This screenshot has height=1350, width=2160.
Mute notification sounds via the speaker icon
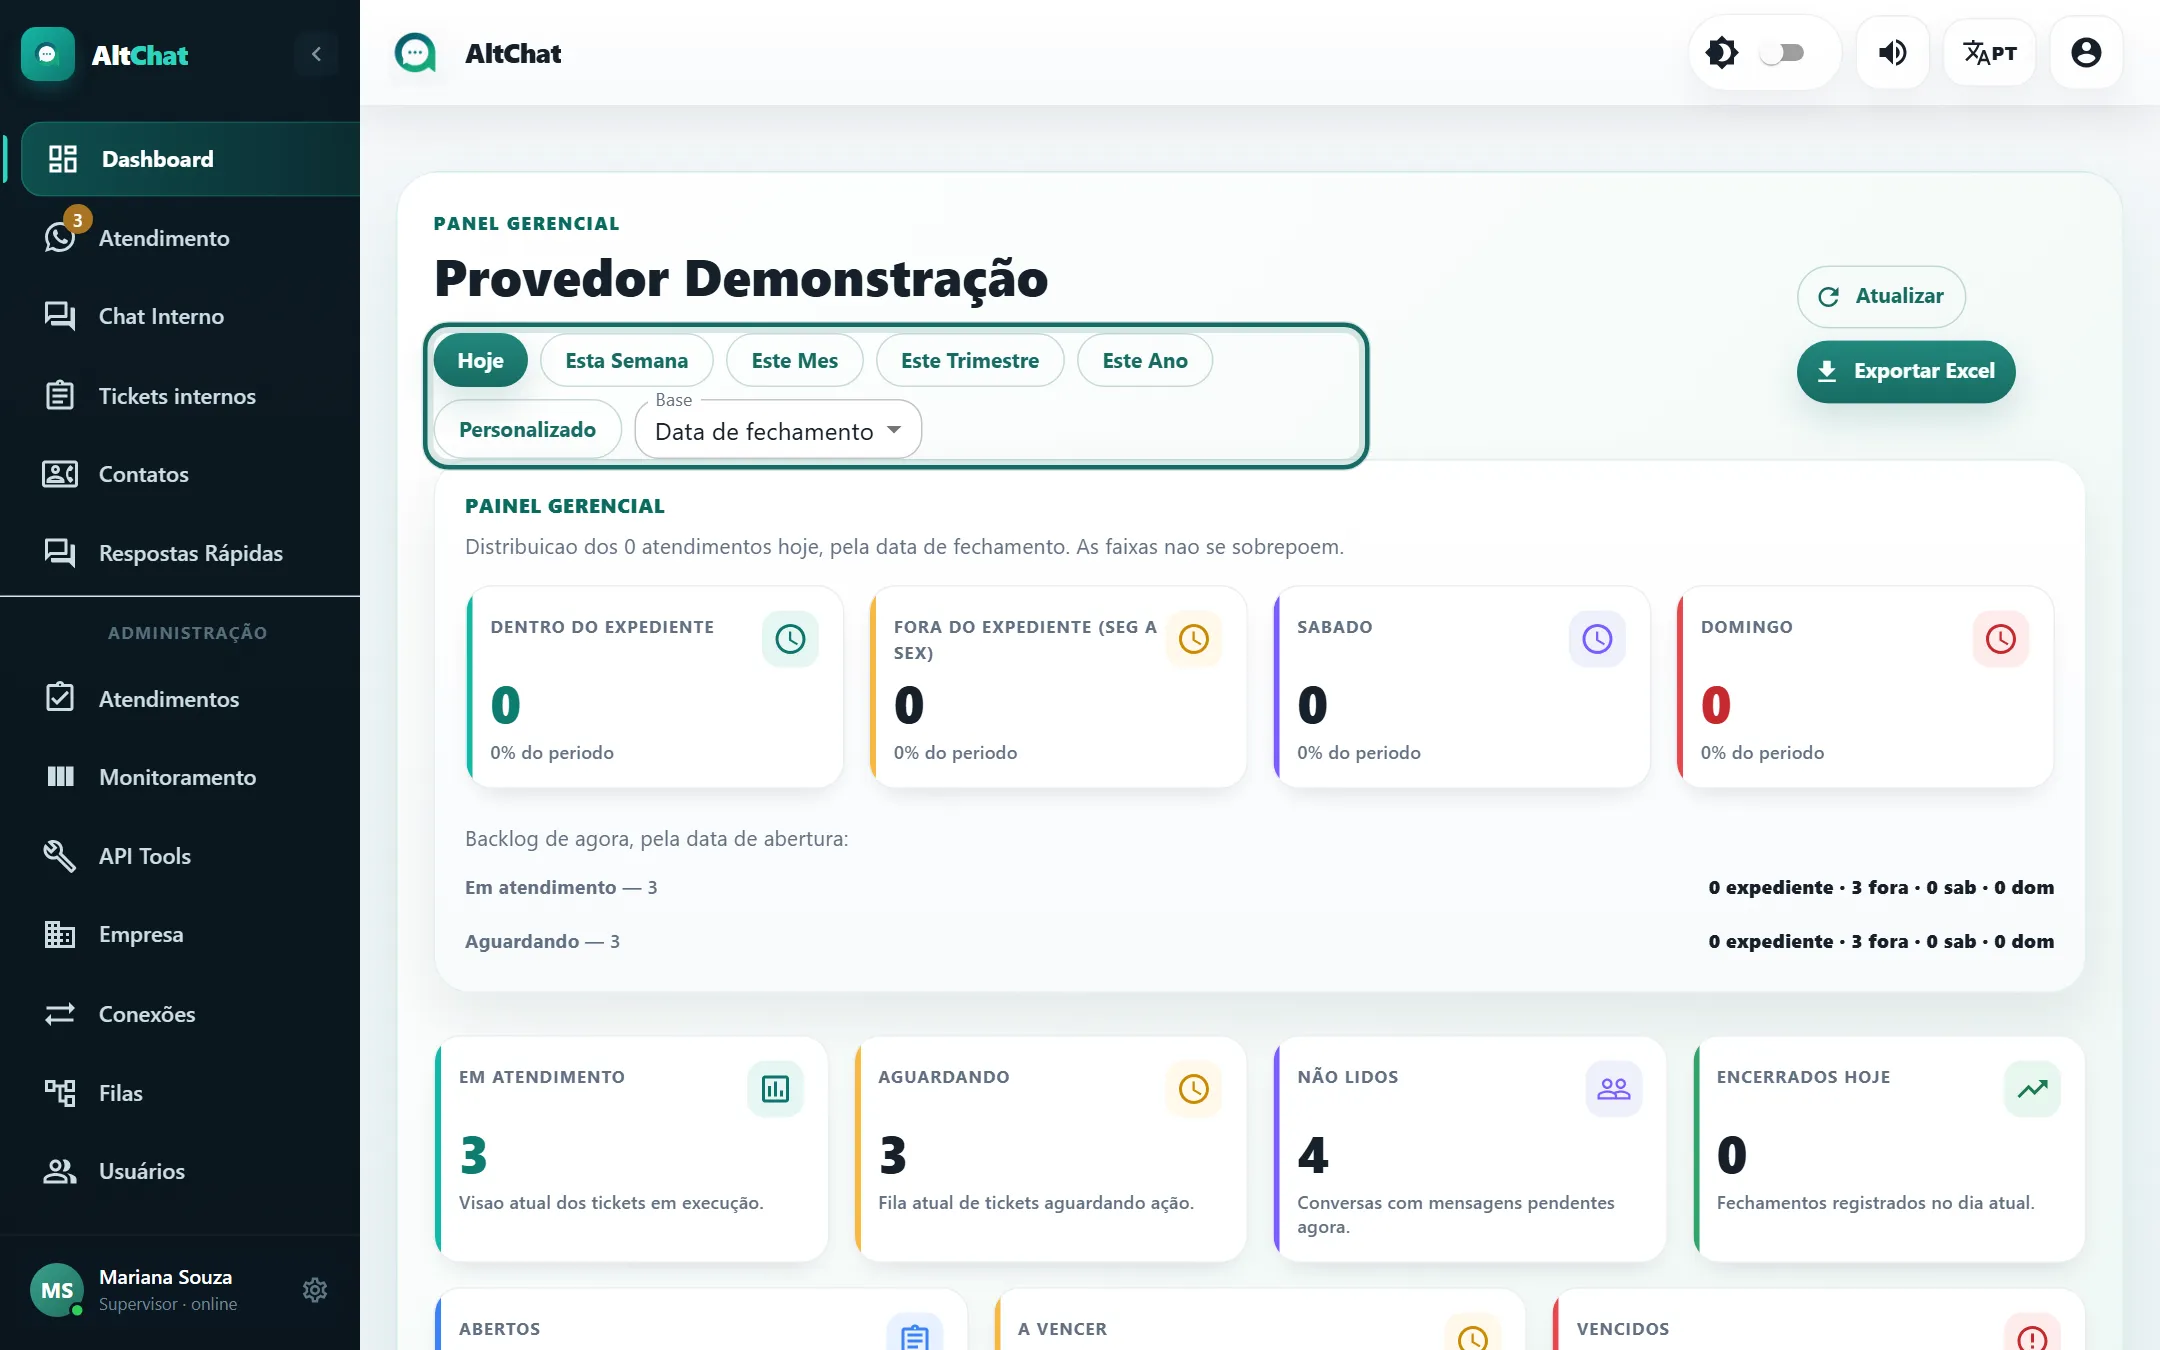coord(1892,53)
